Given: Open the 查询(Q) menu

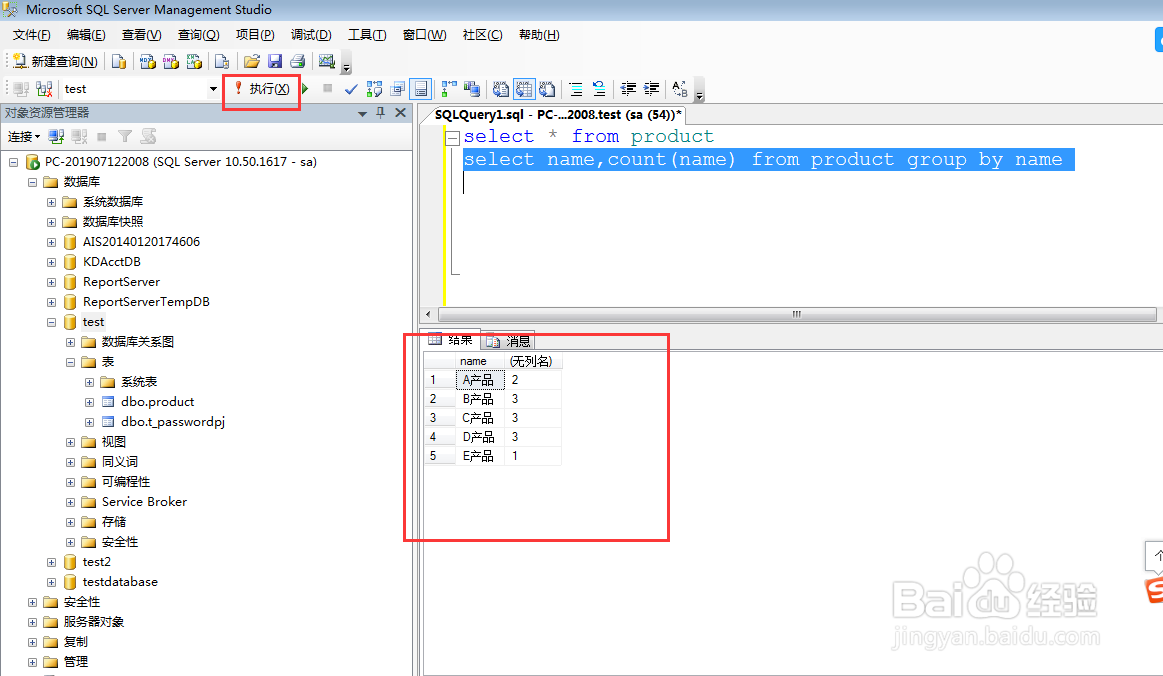Looking at the screenshot, I should (x=198, y=35).
